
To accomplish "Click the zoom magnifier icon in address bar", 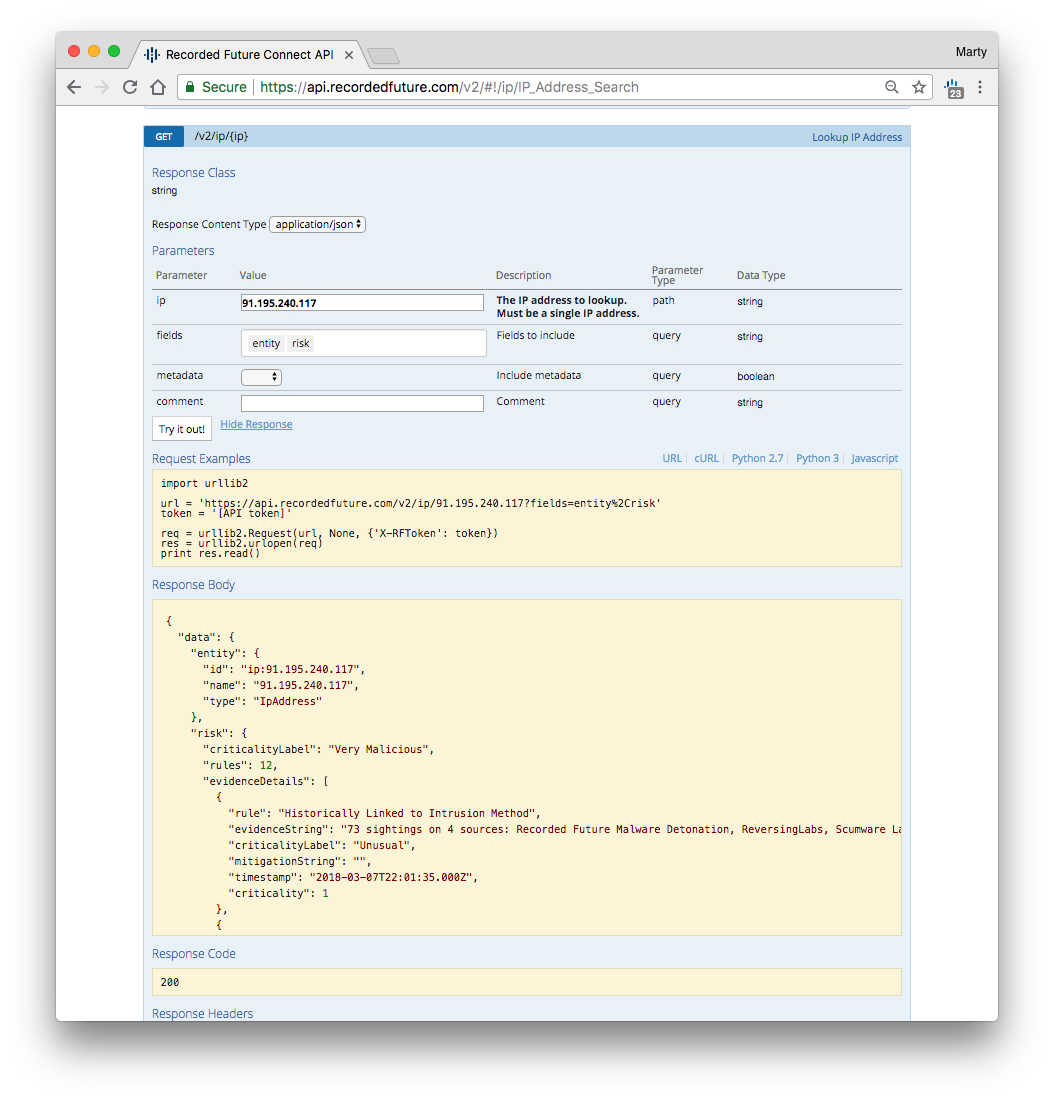I will (x=892, y=87).
